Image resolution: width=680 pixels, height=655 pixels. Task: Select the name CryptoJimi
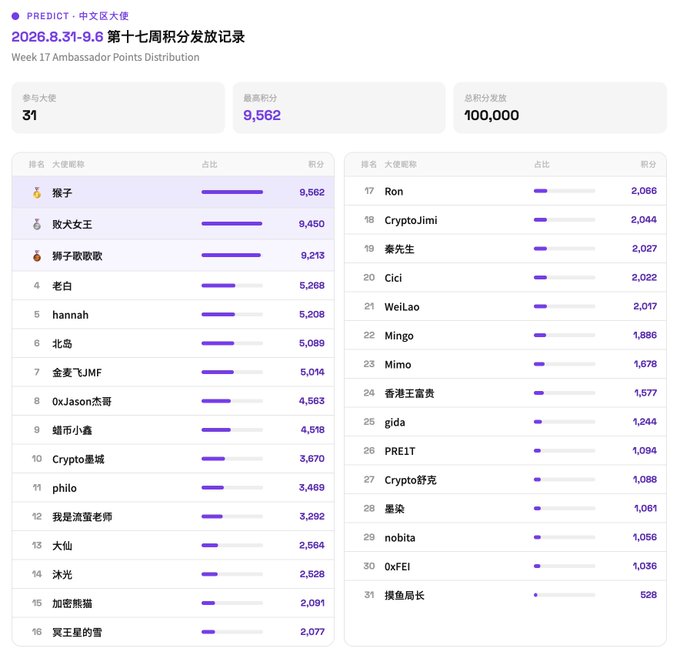(x=411, y=220)
